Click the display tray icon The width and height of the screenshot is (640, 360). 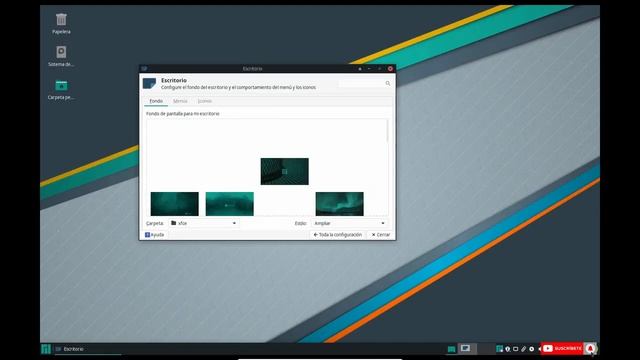[x=516, y=349]
